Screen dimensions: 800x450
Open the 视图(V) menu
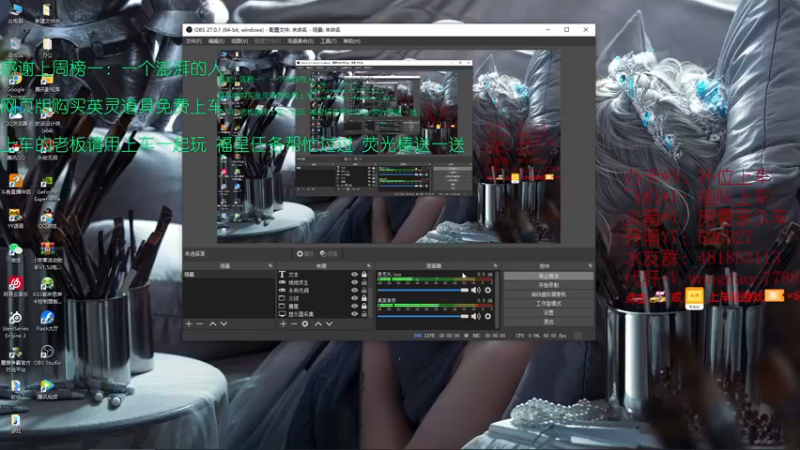pos(239,41)
